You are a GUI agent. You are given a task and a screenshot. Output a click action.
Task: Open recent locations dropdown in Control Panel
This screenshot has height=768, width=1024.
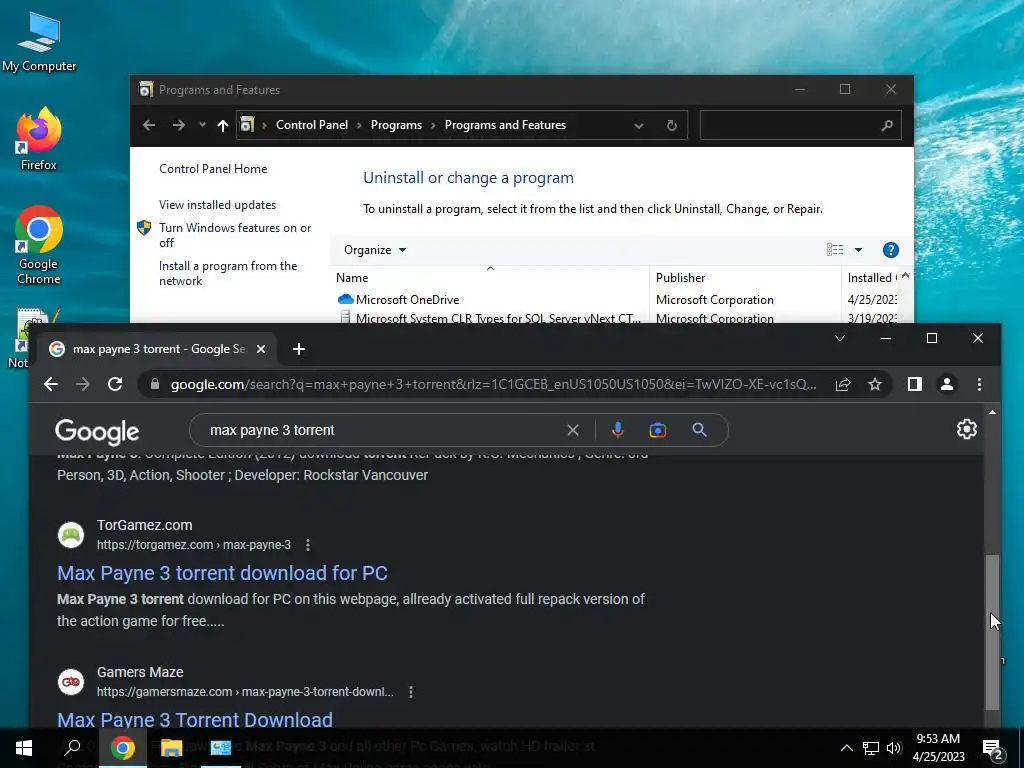tap(202, 125)
